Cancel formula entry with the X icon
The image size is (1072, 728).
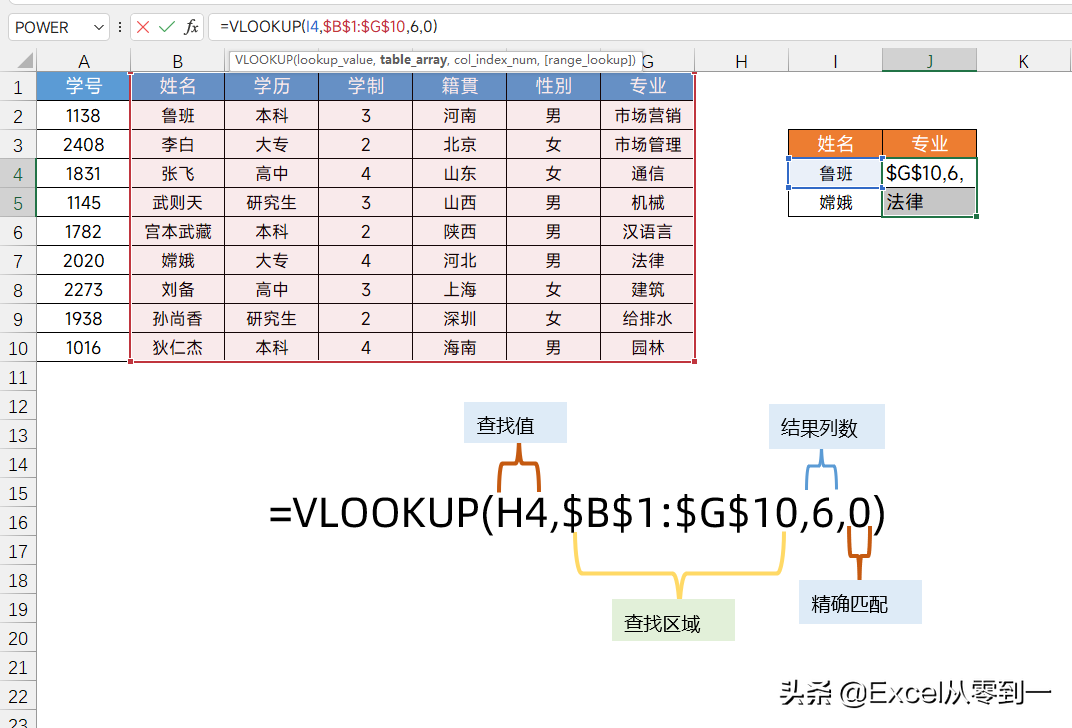pos(143,27)
